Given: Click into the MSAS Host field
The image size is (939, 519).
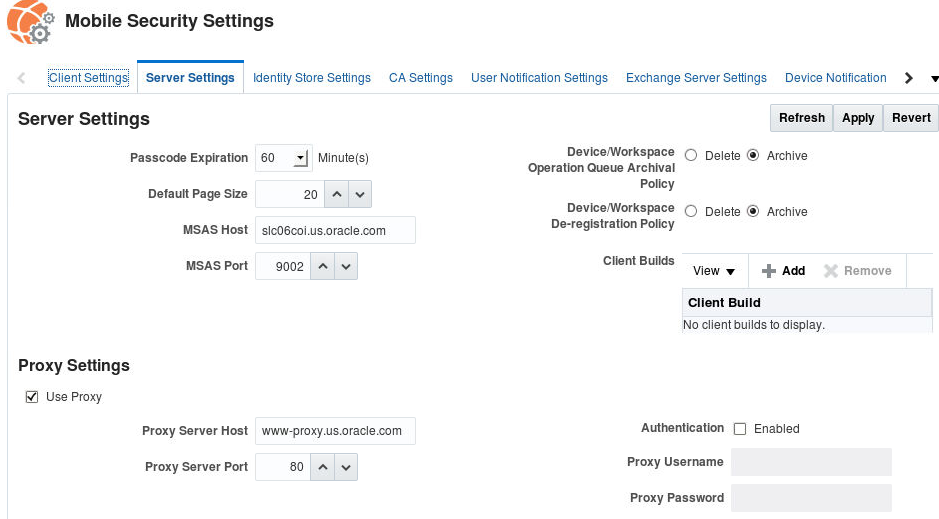Looking at the screenshot, I should point(335,230).
